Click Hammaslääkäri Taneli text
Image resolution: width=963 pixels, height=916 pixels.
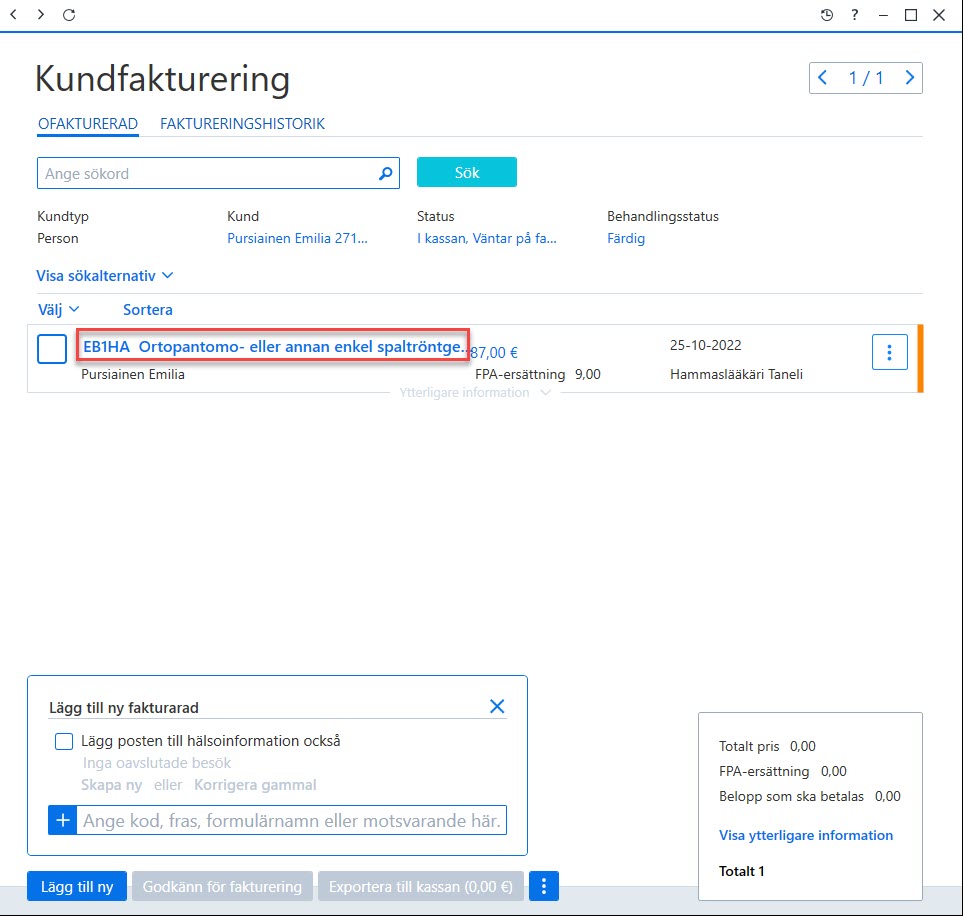pos(736,374)
